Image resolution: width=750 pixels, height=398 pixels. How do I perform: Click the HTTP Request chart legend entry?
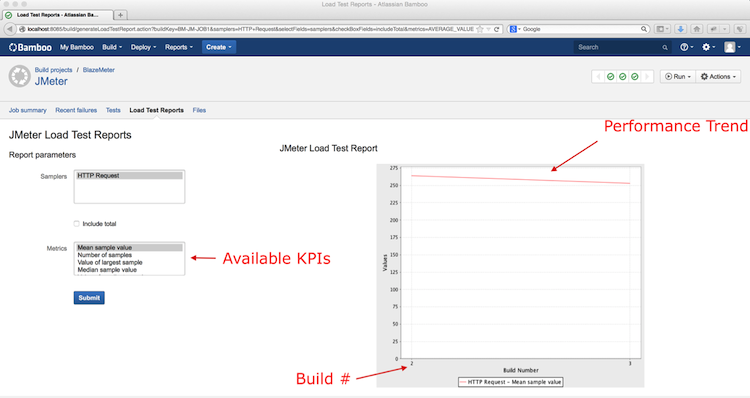(510, 382)
